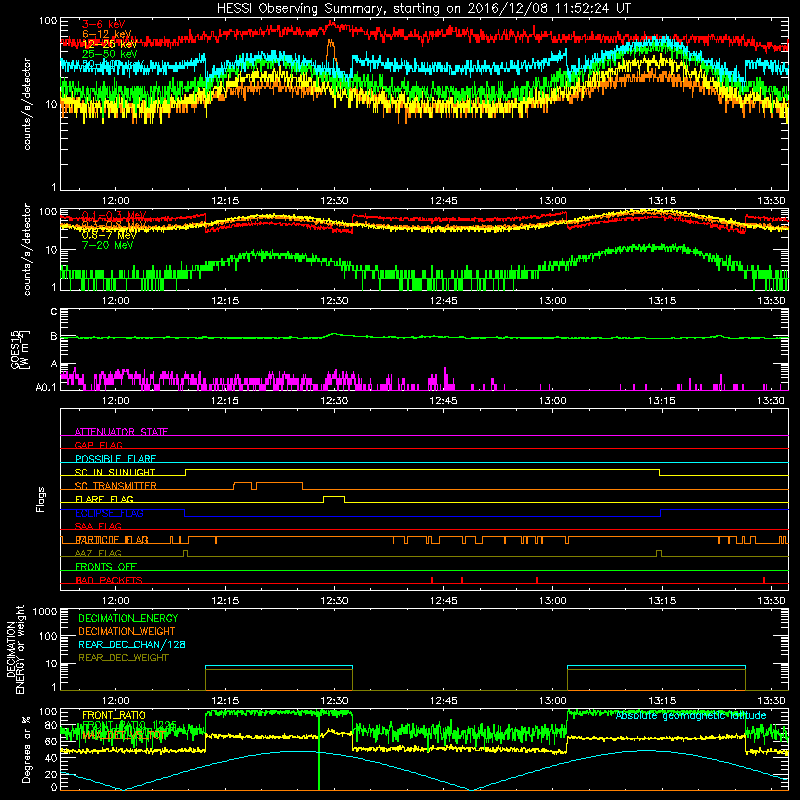Click the FLARE_FLAG label
This screenshot has width=800, height=800.
(x=104, y=499)
